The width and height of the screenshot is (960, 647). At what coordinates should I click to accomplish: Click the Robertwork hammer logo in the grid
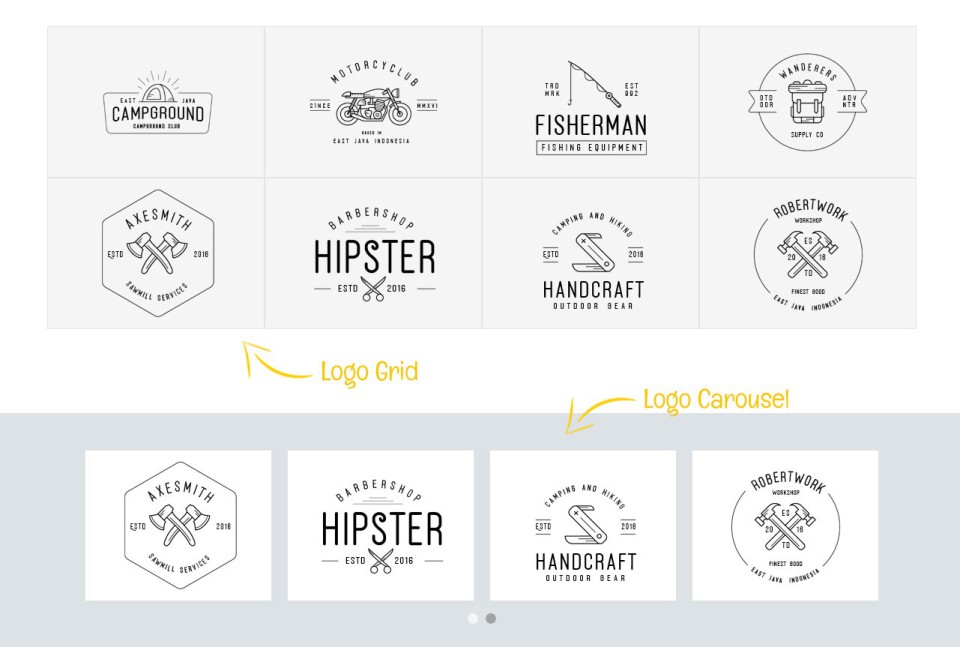tap(808, 253)
